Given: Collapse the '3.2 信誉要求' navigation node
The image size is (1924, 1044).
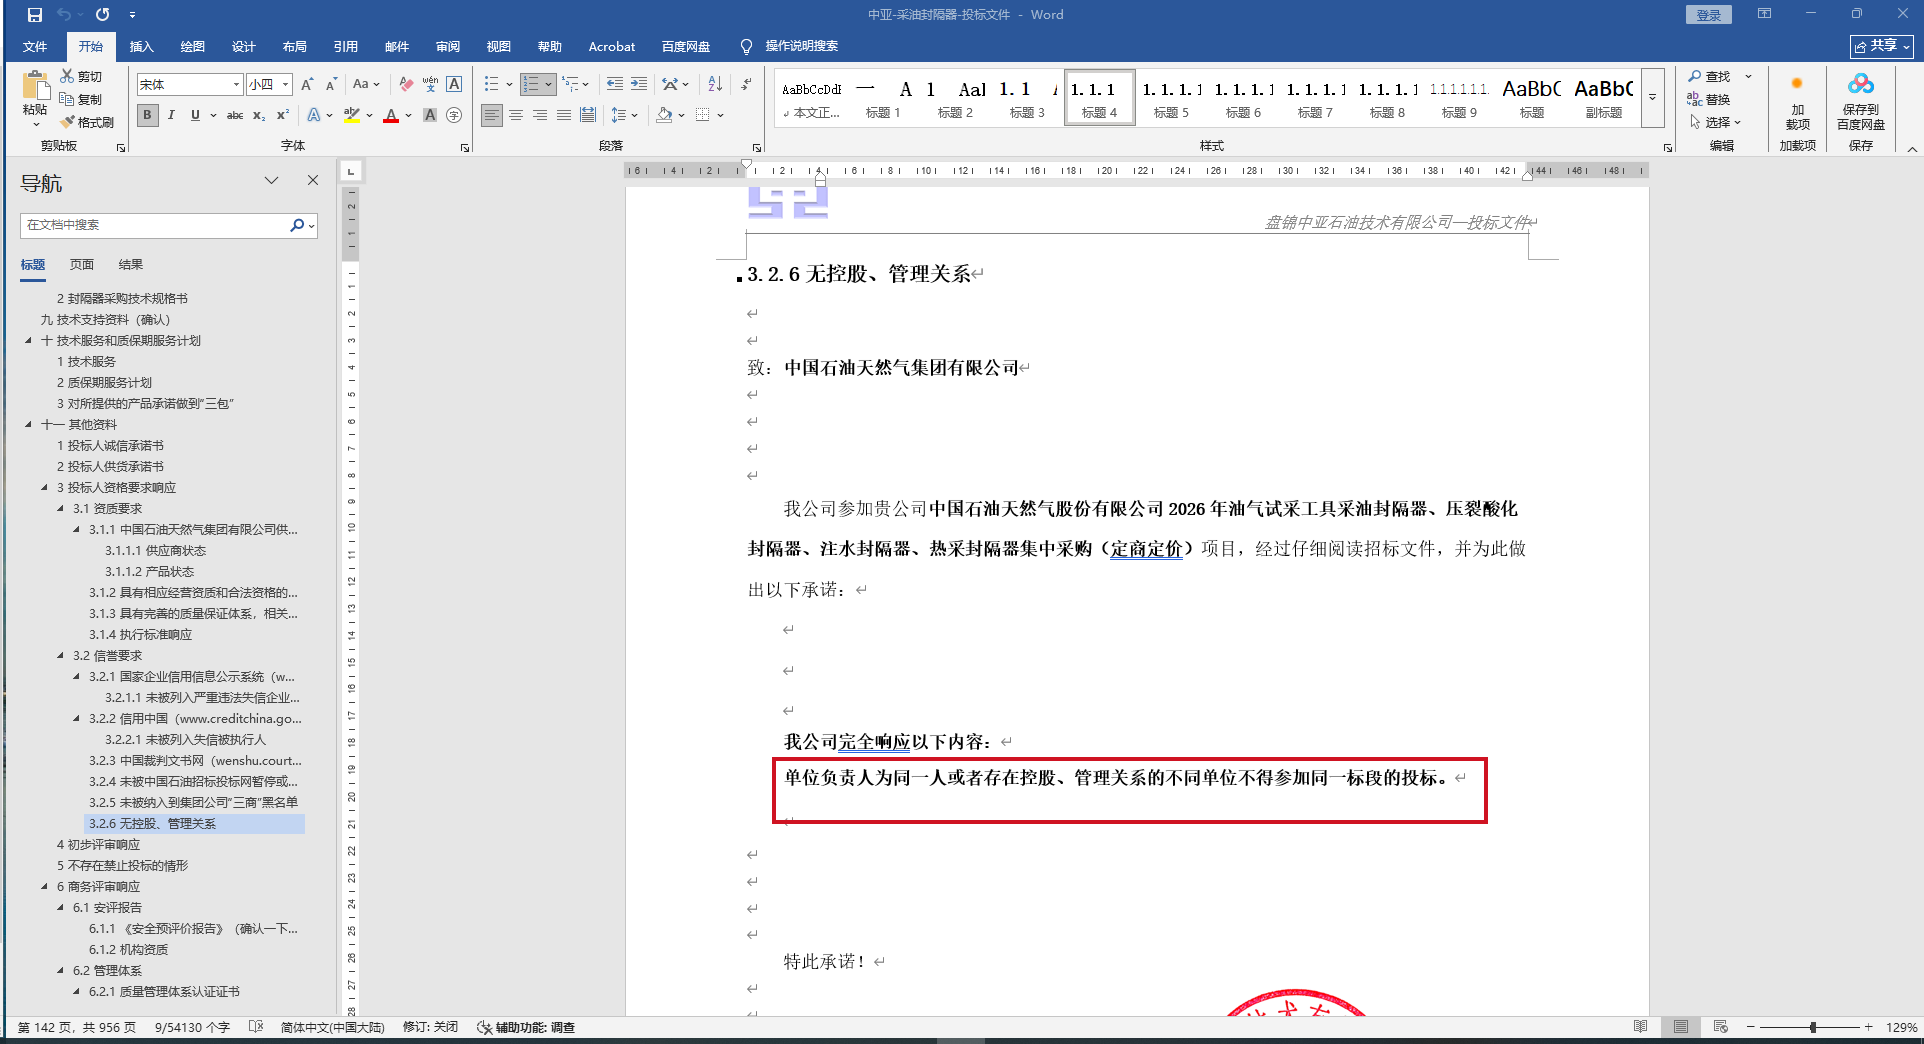Looking at the screenshot, I should (x=61, y=656).
